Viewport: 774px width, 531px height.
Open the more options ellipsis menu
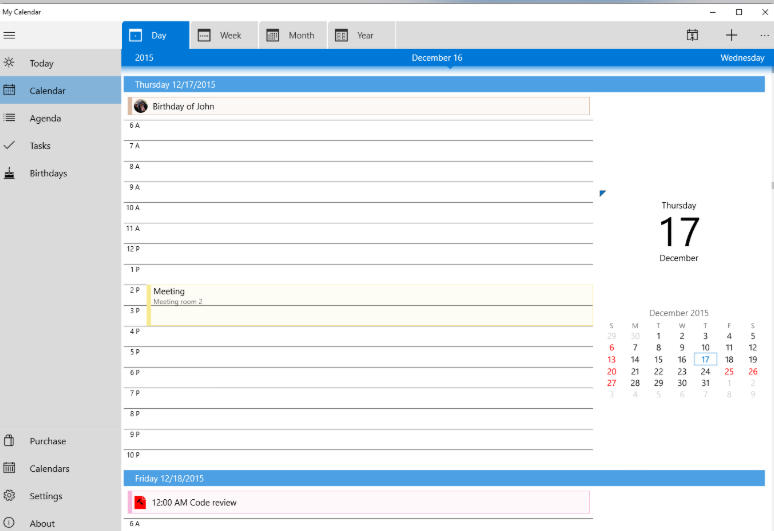tap(764, 35)
